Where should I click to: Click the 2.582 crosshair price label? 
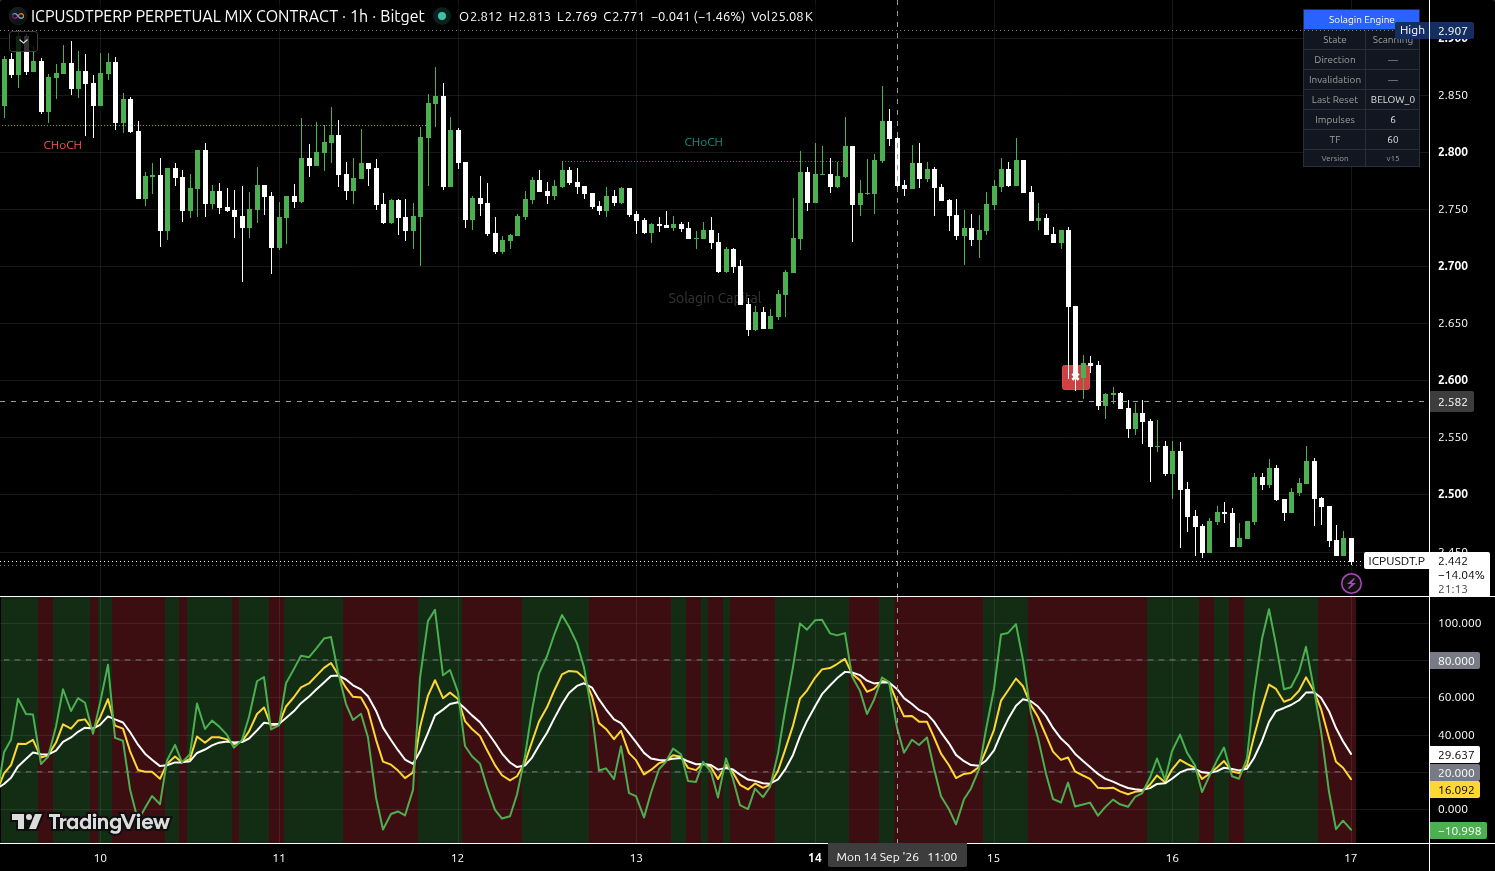click(x=1453, y=402)
